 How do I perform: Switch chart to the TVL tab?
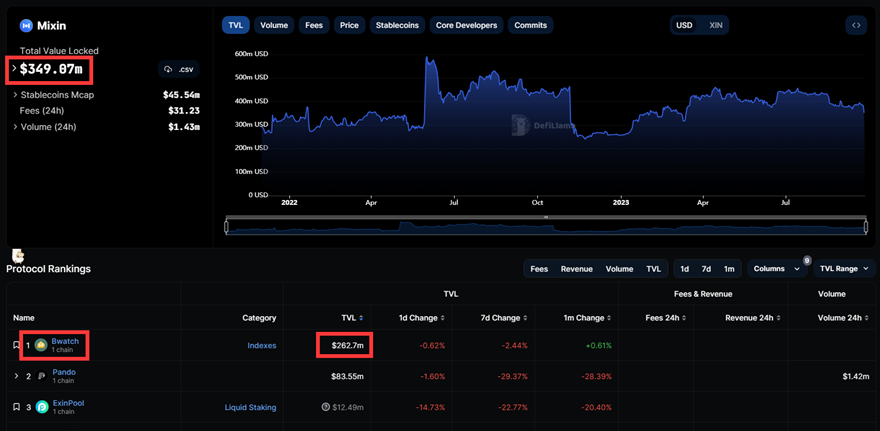pos(235,25)
